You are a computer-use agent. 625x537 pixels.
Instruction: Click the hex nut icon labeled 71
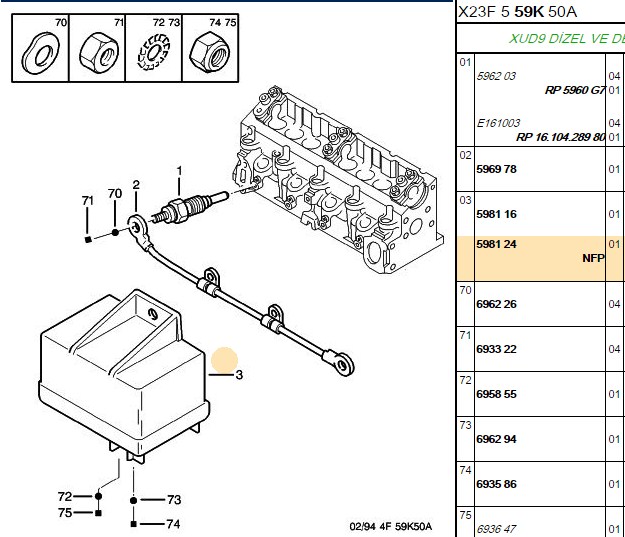pos(98,53)
